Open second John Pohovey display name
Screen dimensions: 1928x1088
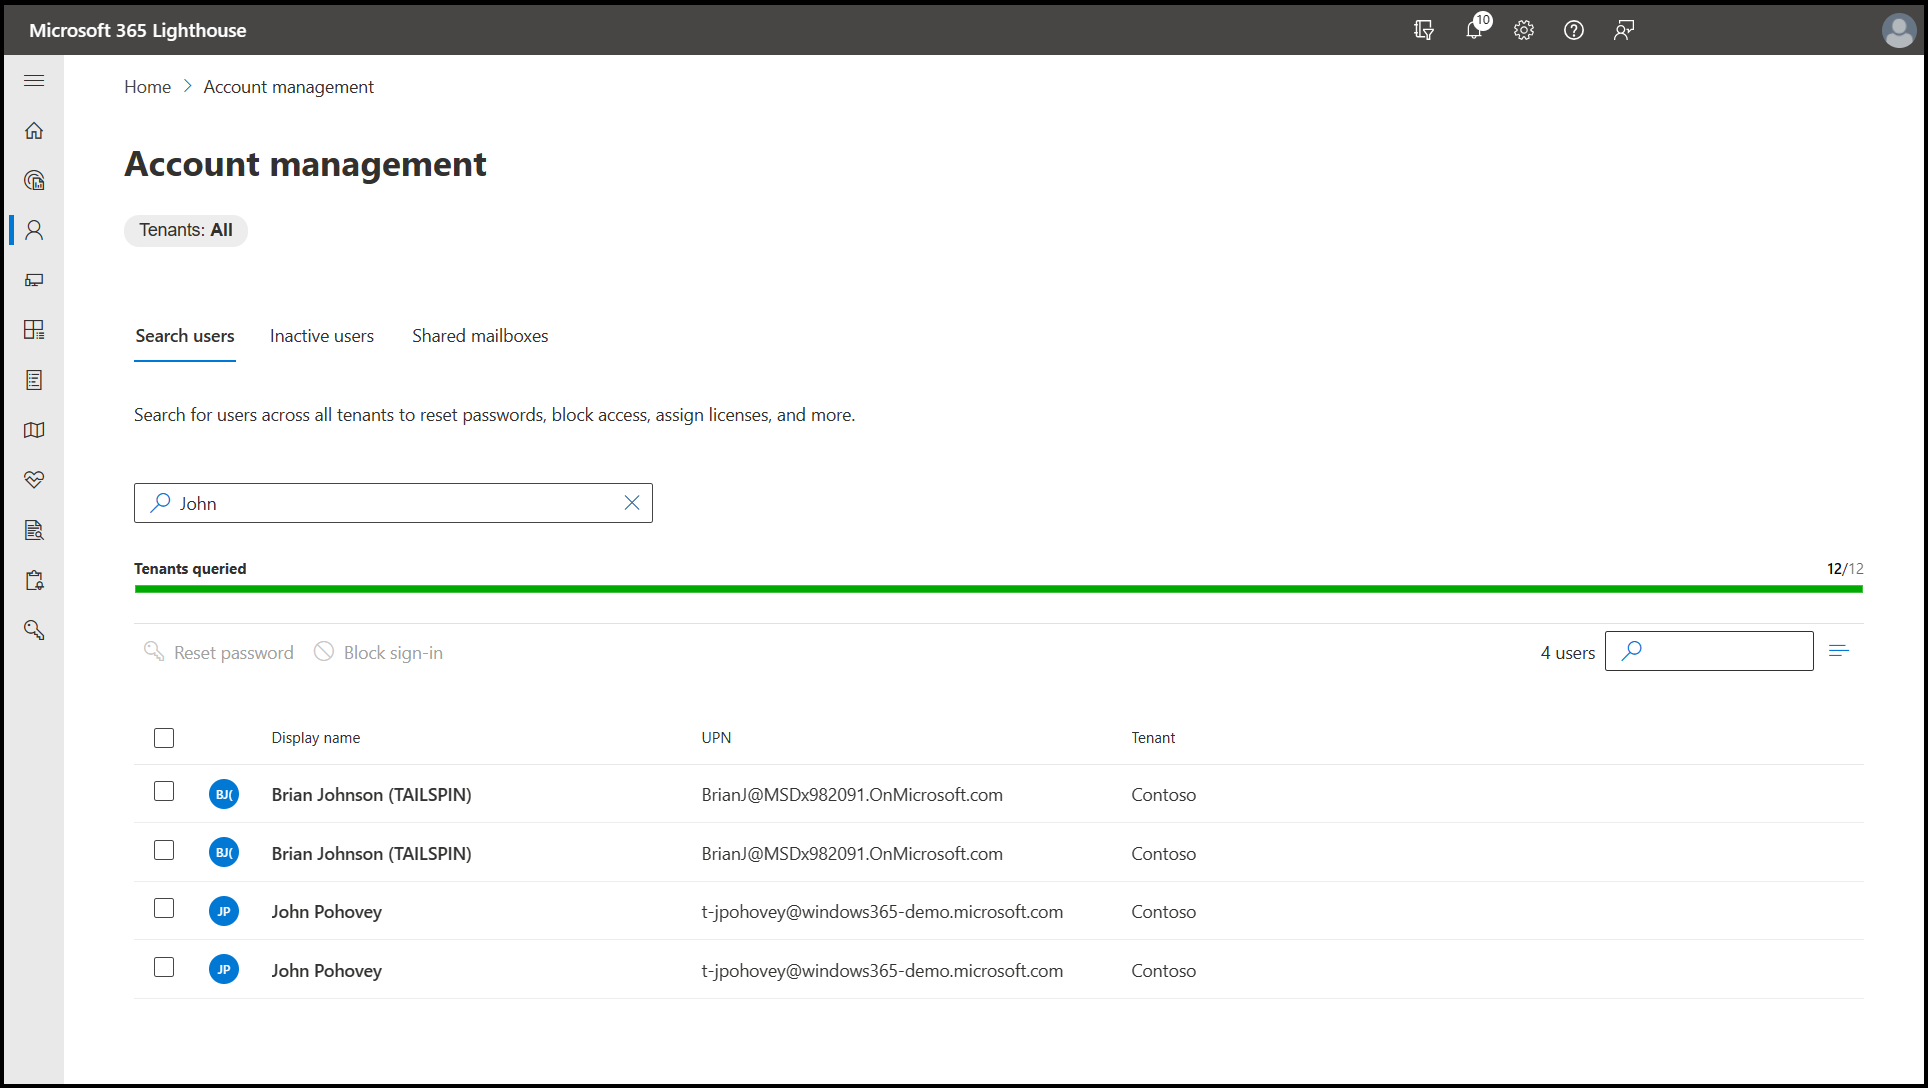point(326,970)
